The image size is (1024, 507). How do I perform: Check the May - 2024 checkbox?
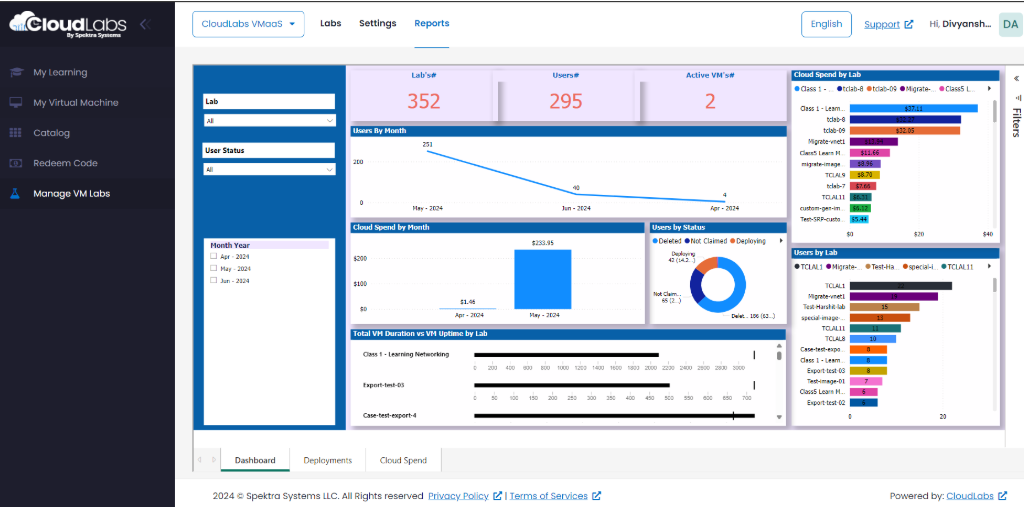click(214, 269)
